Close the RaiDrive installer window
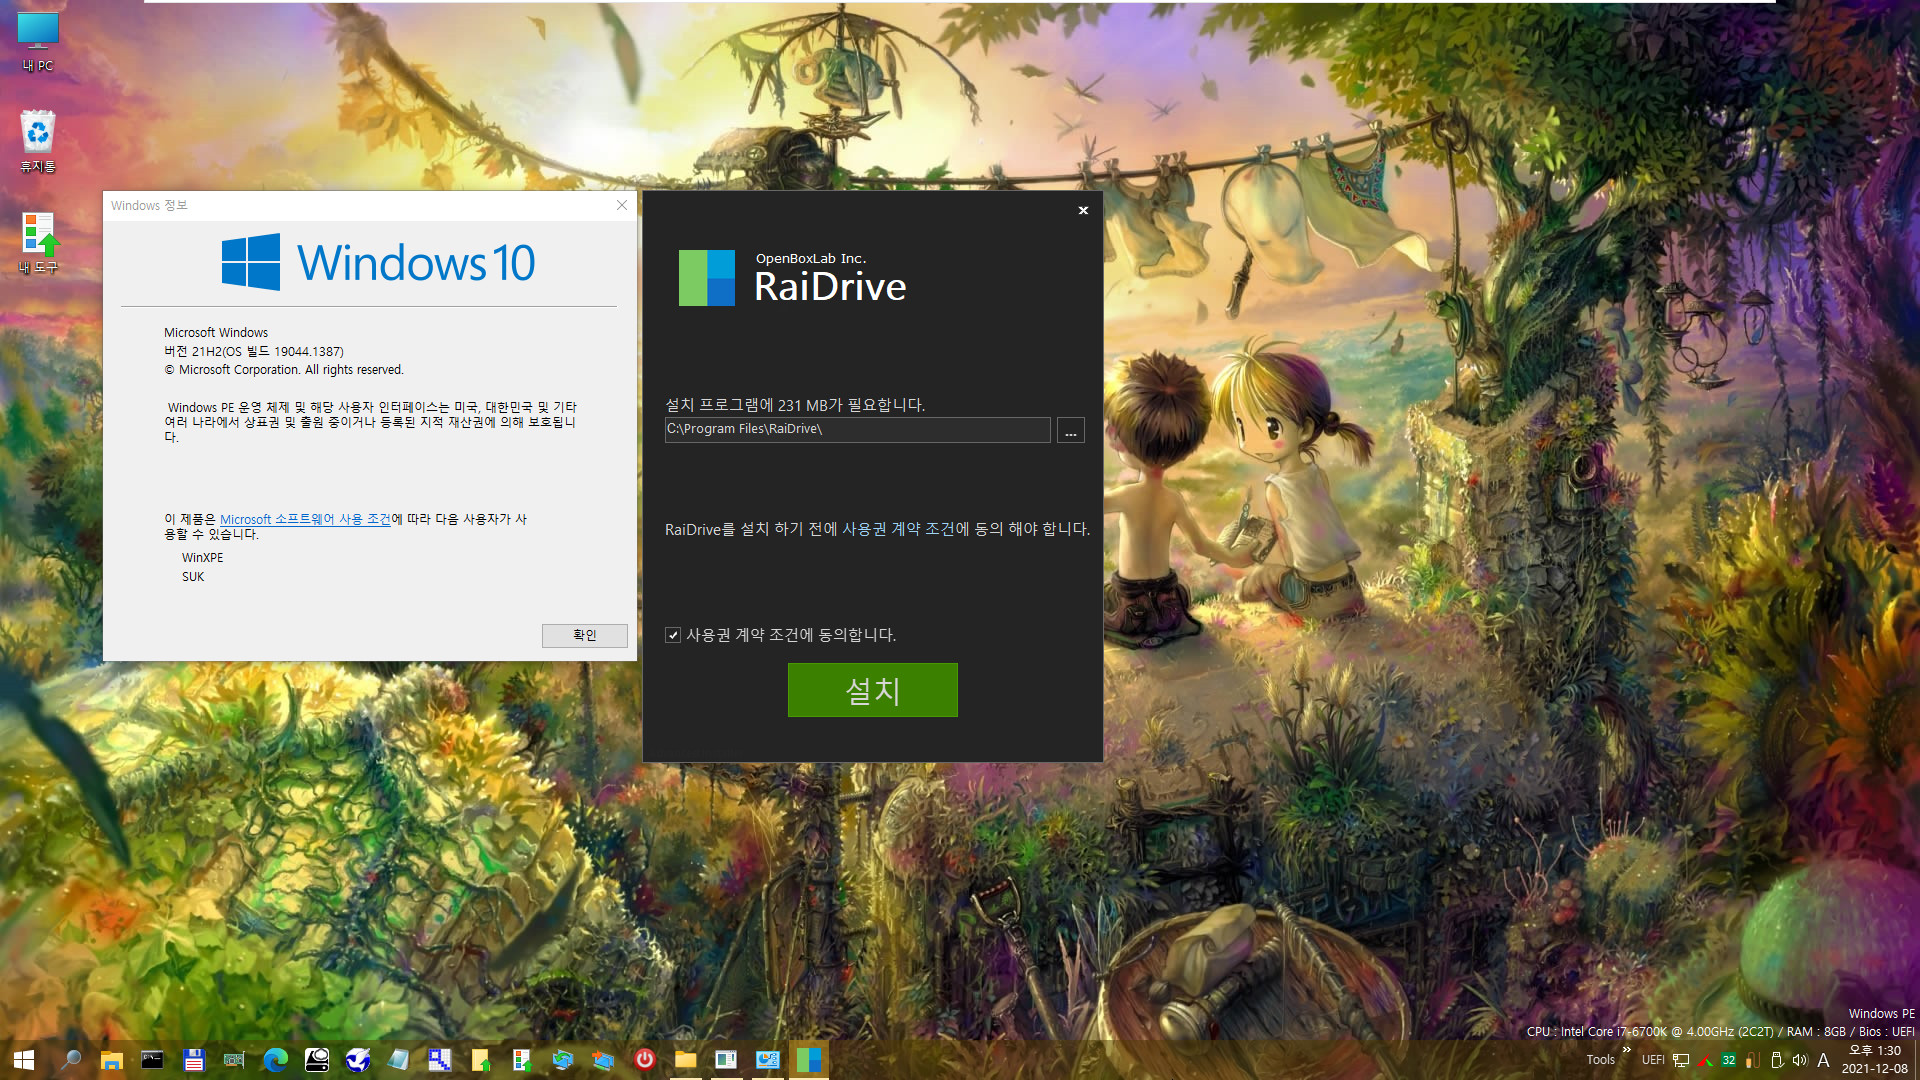Viewport: 1920px width, 1080px height. click(x=1083, y=210)
